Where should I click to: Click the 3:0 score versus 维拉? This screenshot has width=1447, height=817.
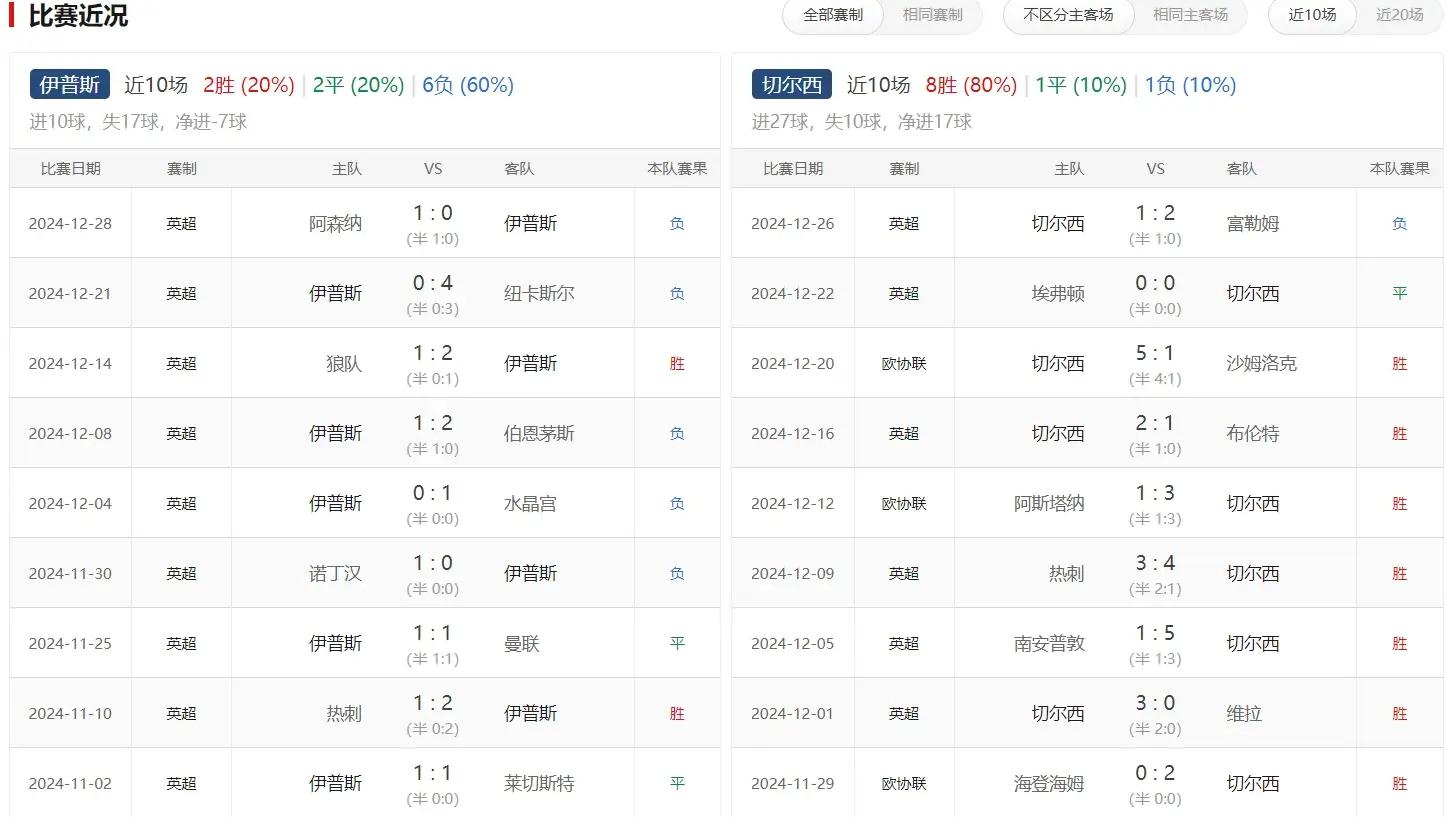pyautogui.click(x=1155, y=703)
